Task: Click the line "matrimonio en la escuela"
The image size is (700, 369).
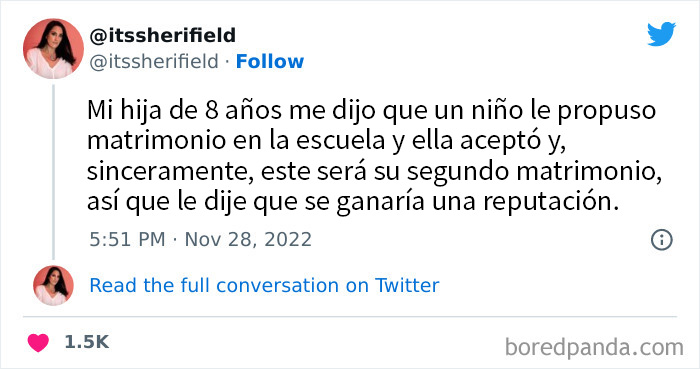Action: 326,141
